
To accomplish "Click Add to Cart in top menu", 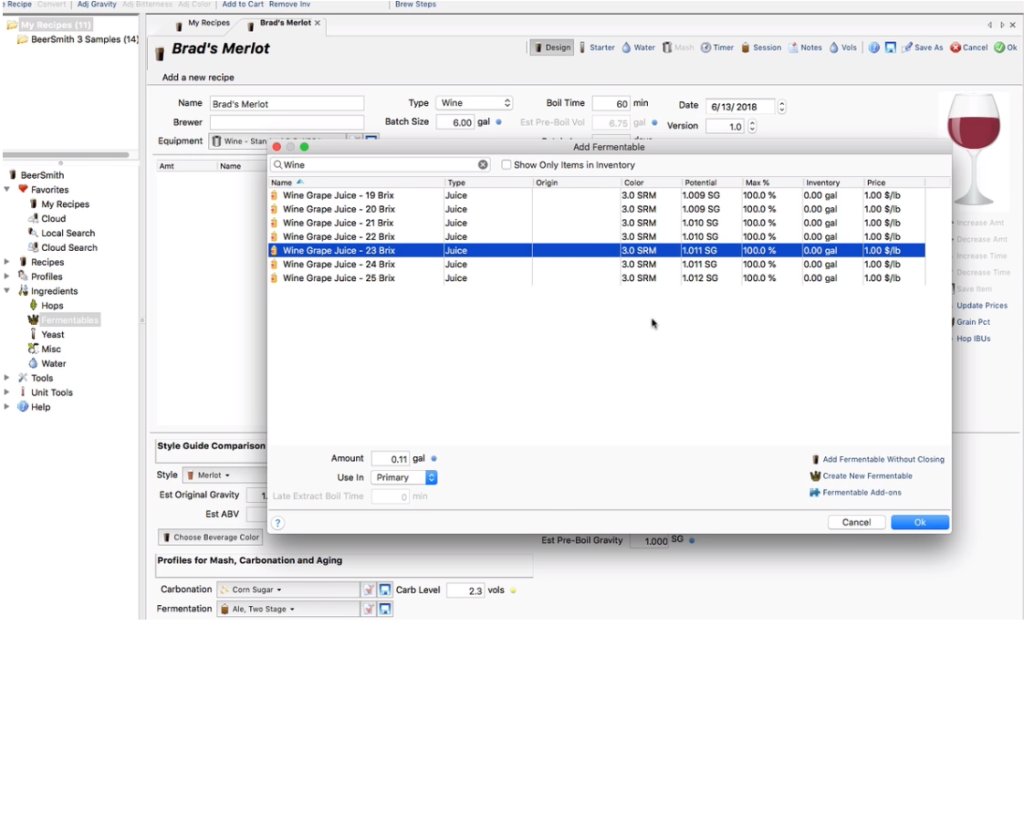I will [x=242, y=4].
